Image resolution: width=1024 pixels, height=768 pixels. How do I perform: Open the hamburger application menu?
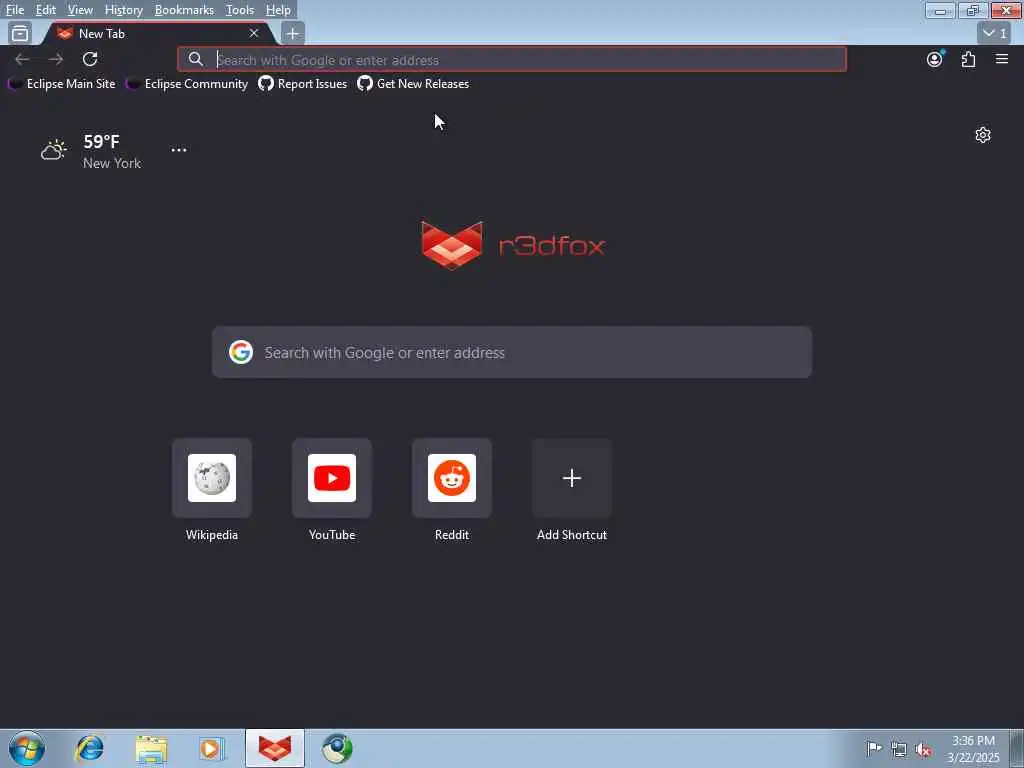pyautogui.click(x=1002, y=59)
